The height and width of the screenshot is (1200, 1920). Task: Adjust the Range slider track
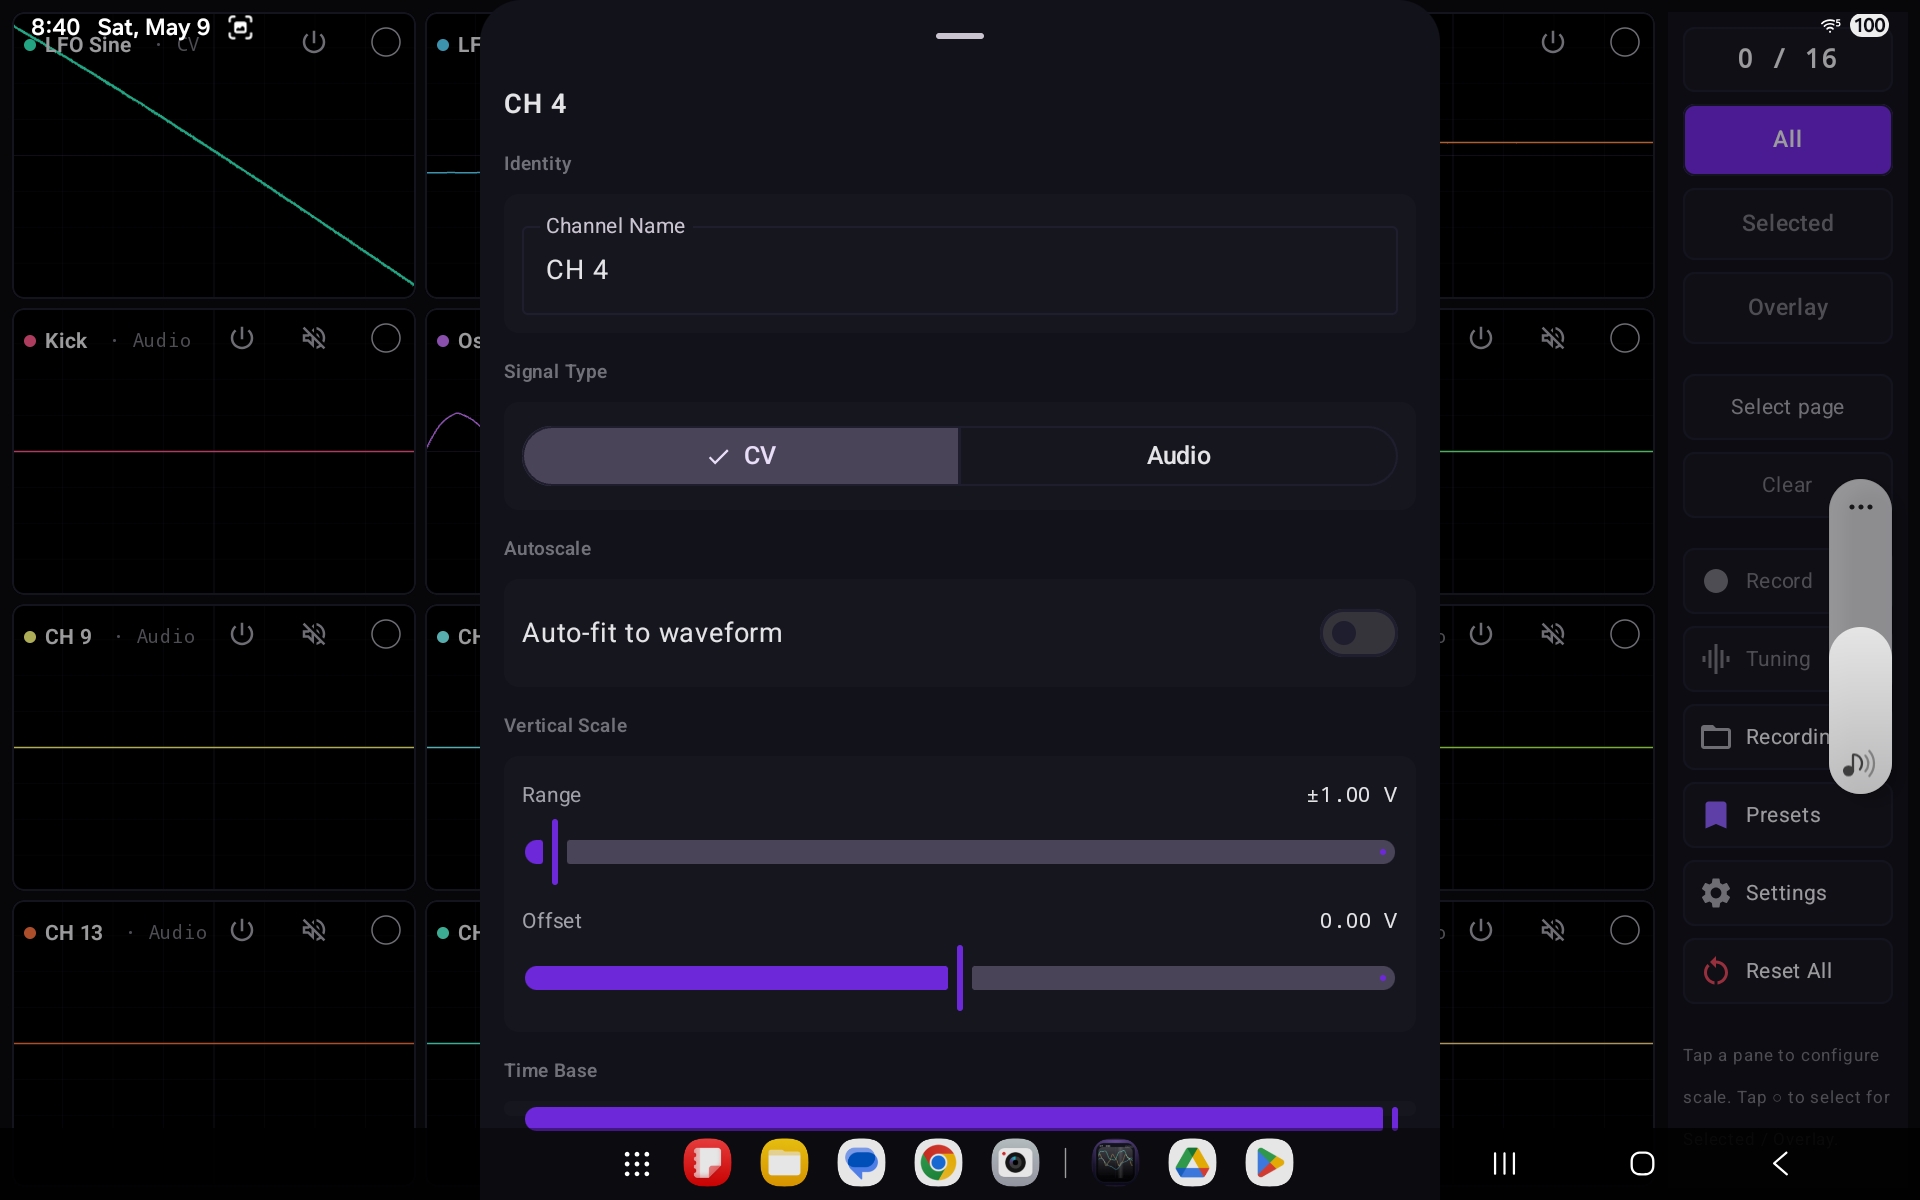(x=960, y=852)
